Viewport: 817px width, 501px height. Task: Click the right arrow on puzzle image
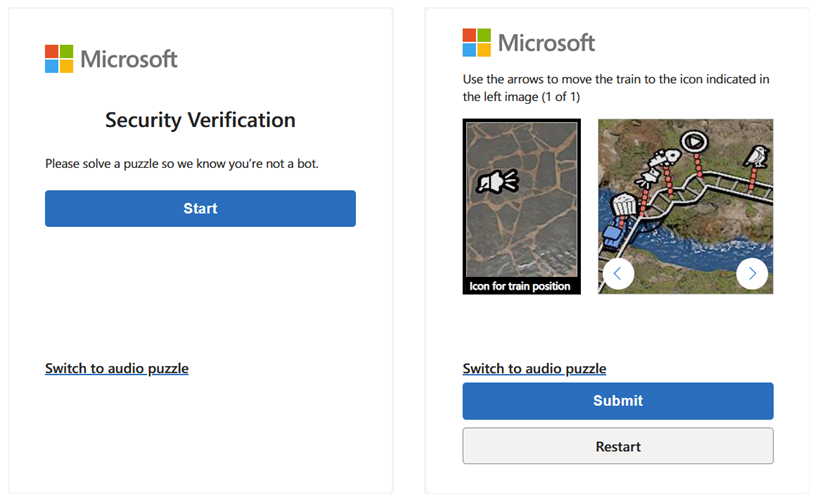click(x=752, y=273)
